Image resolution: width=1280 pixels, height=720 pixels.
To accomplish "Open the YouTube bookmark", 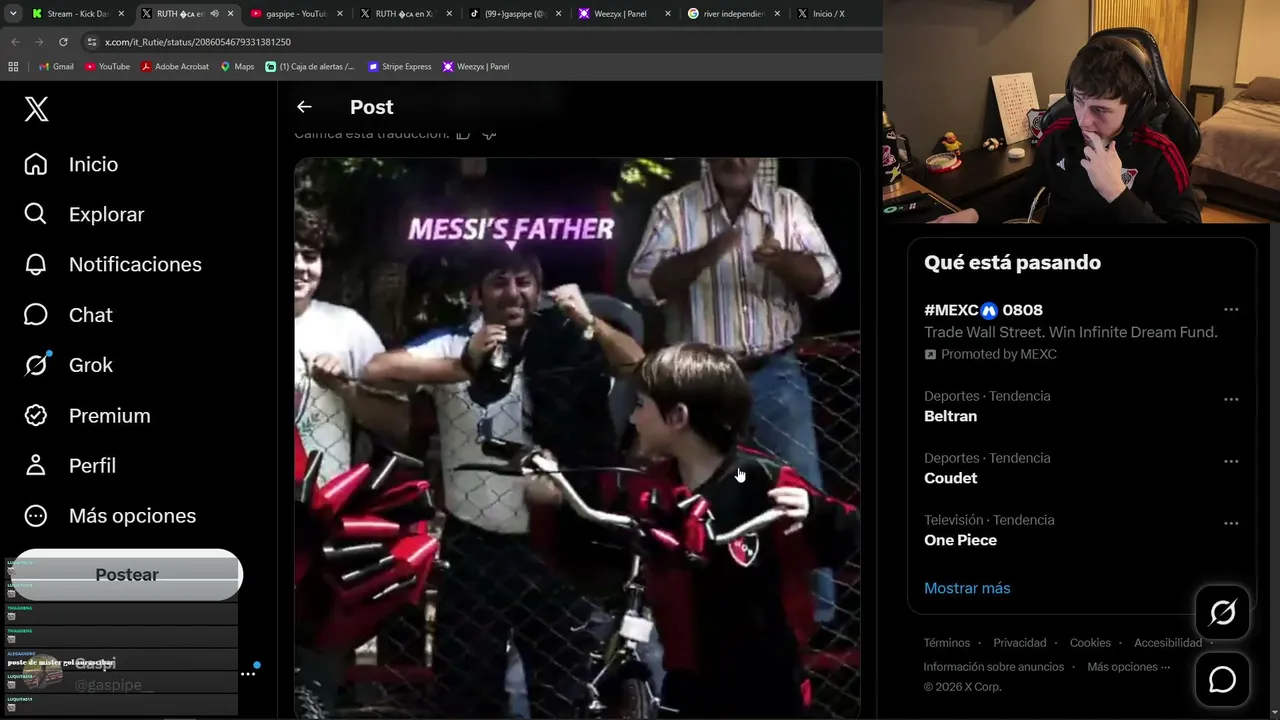I will (x=107, y=67).
